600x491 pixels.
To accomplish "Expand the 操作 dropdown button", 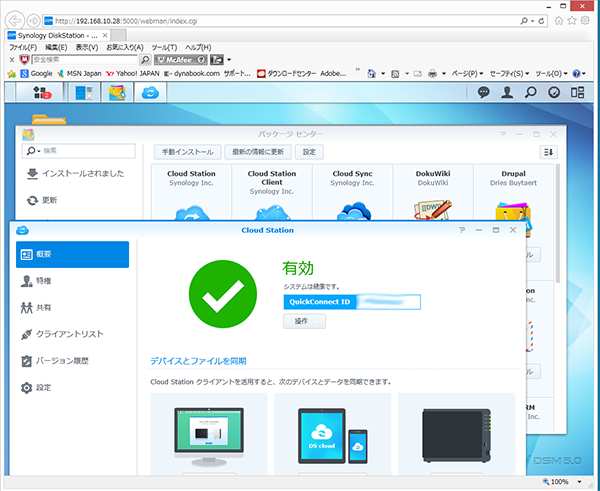I will pos(305,321).
